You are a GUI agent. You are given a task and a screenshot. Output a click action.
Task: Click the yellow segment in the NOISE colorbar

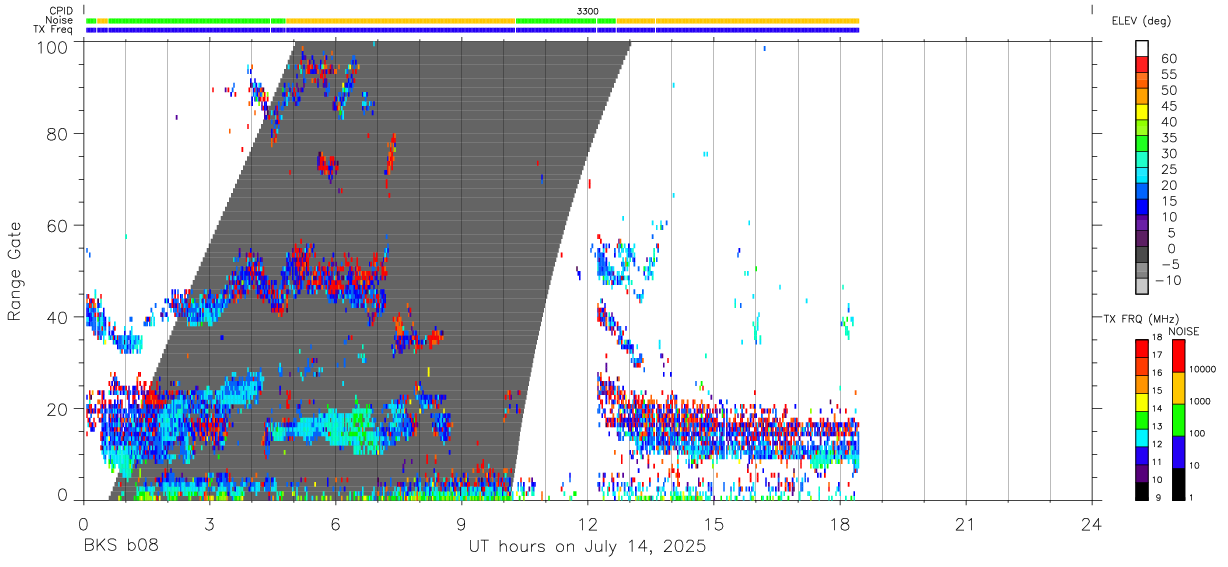click(1177, 387)
